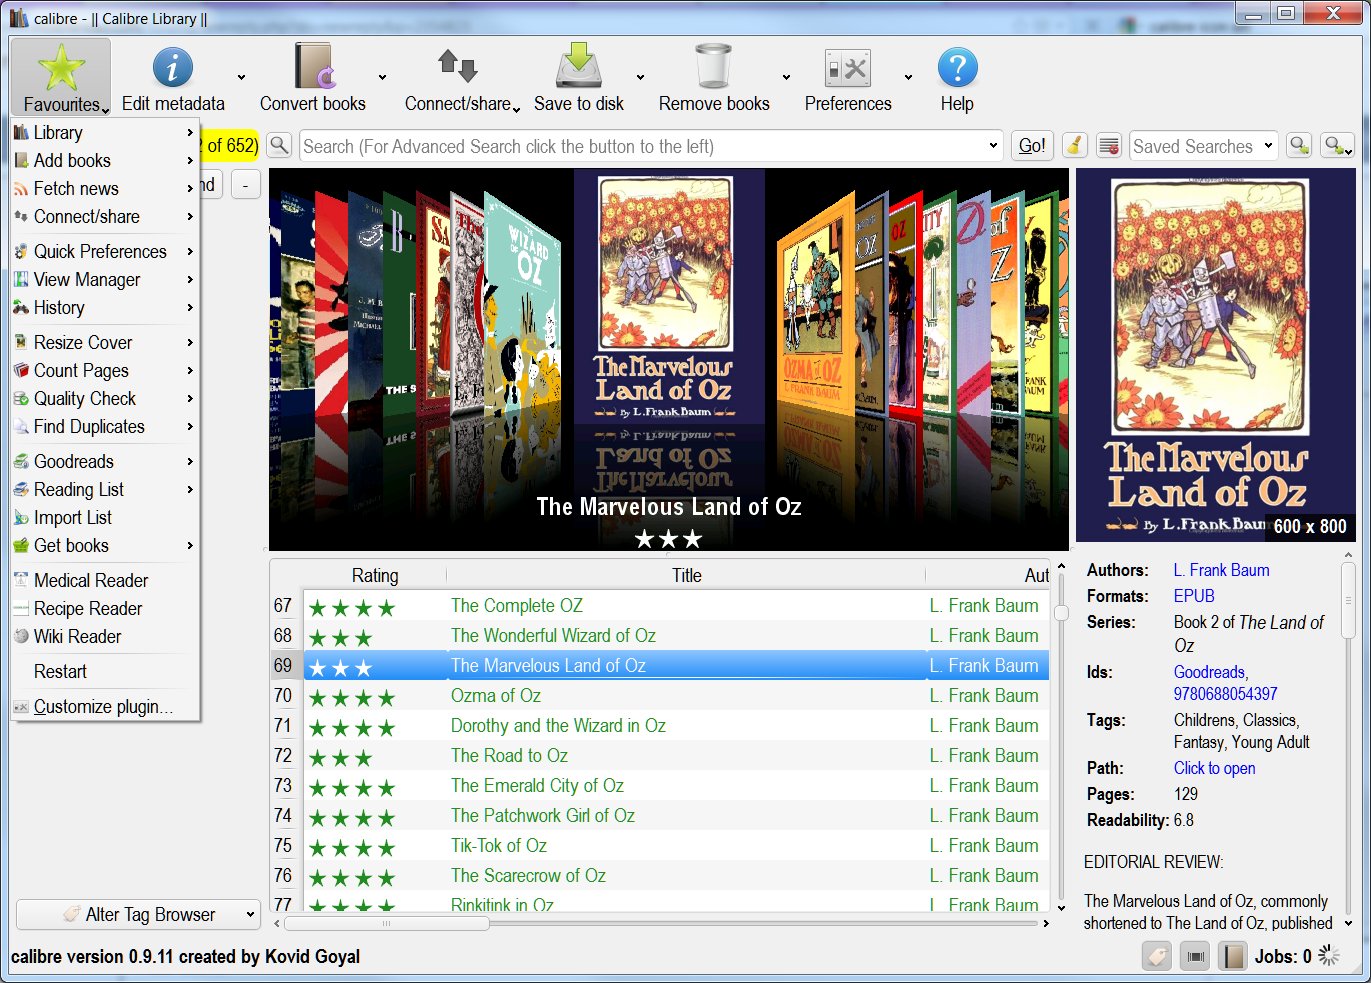Open the Count Pages plugin submenu
Image resolution: width=1371 pixels, height=983 pixels.
(104, 370)
